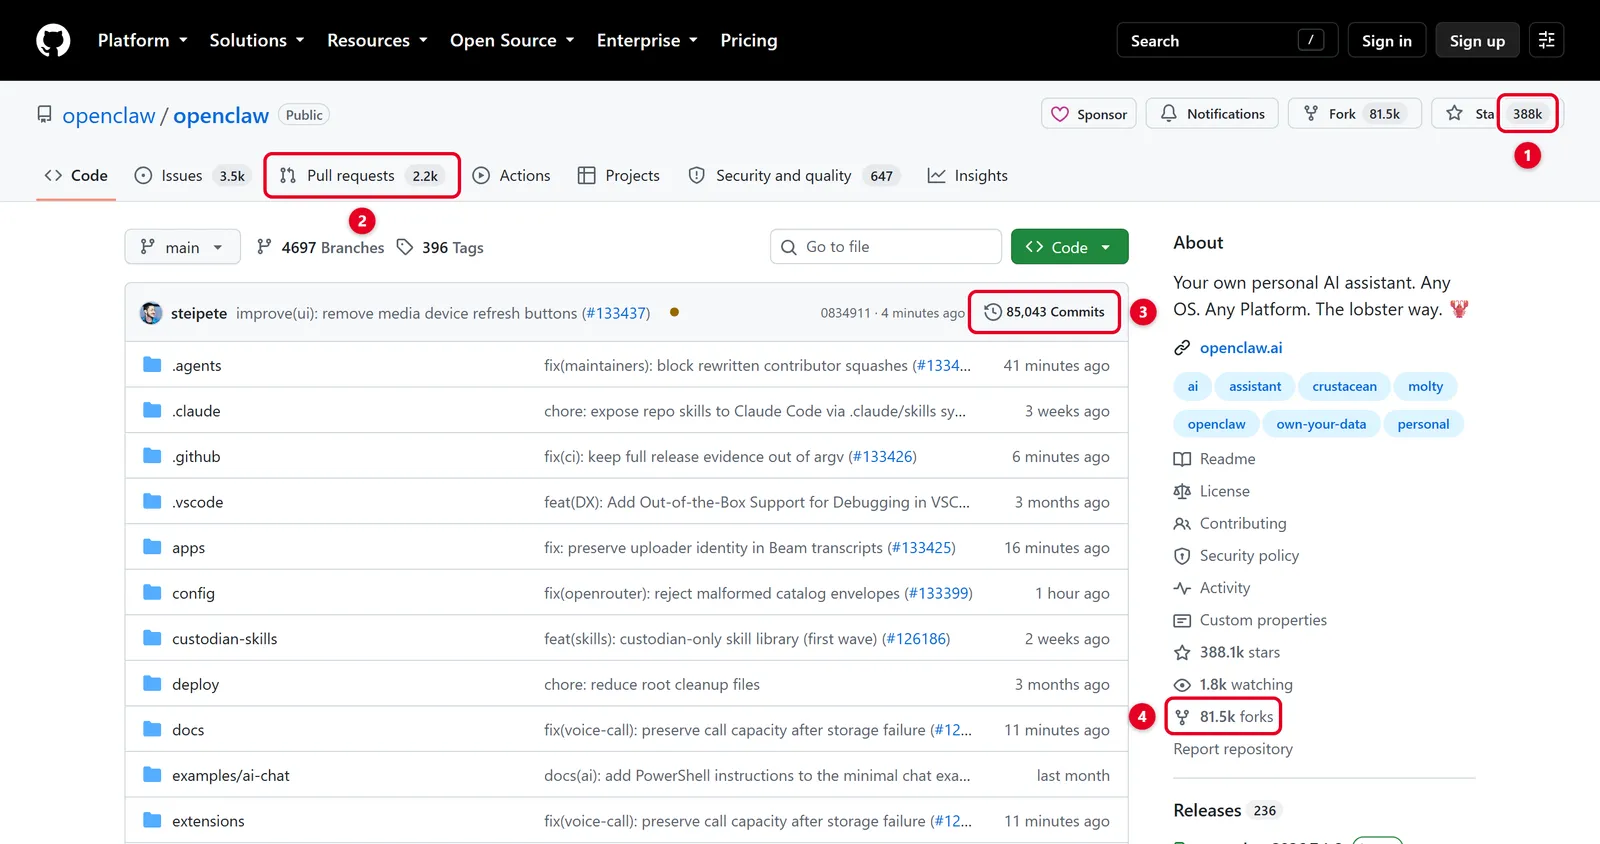Viewport: 1600px width, 844px height.
Task: Sponsor the repository with heart button
Action: (x=1089, y=114)
